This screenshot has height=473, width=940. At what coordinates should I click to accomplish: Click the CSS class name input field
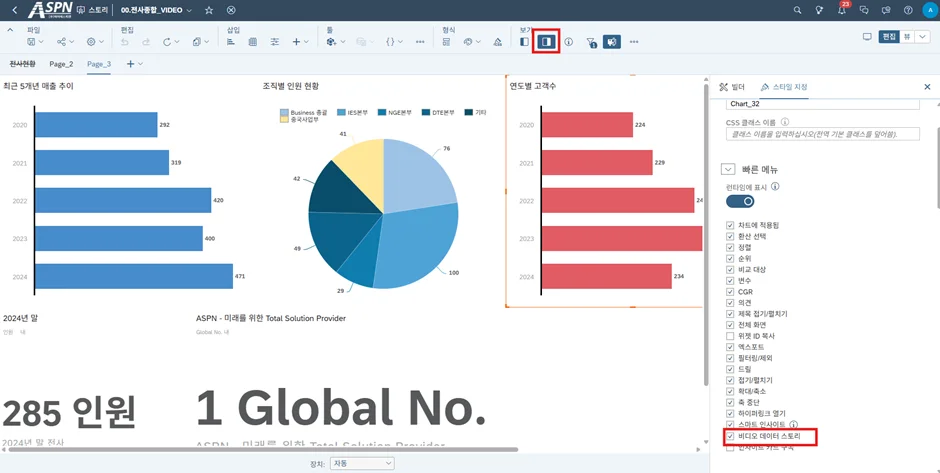click(x=822, y=134)
